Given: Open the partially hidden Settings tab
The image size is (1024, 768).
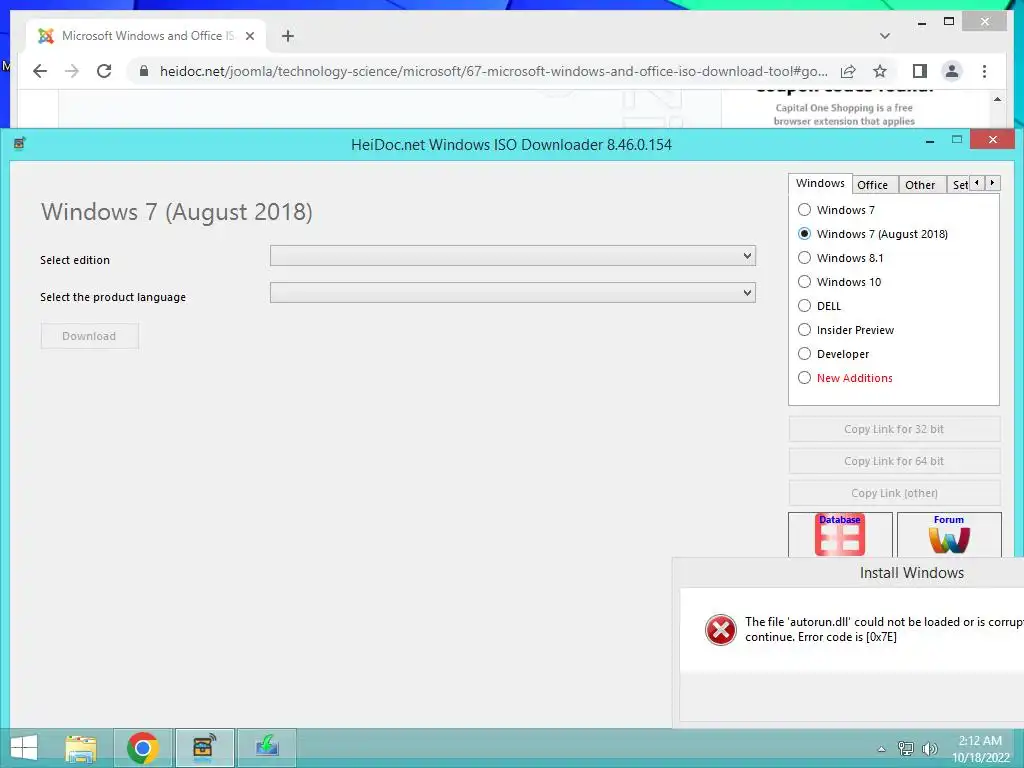Looking at the screenshot, I should [x=959, y=185].
